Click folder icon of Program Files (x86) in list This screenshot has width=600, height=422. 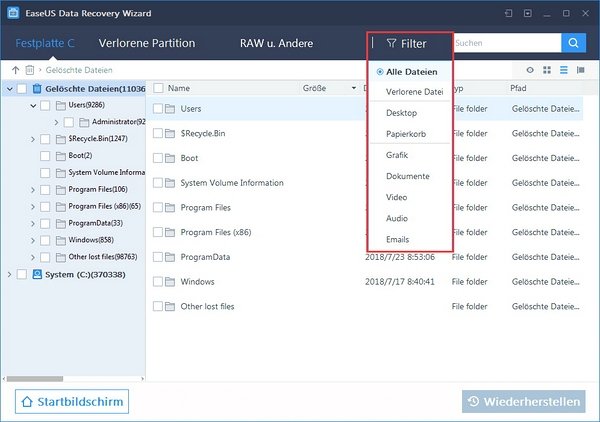point(170,232)
